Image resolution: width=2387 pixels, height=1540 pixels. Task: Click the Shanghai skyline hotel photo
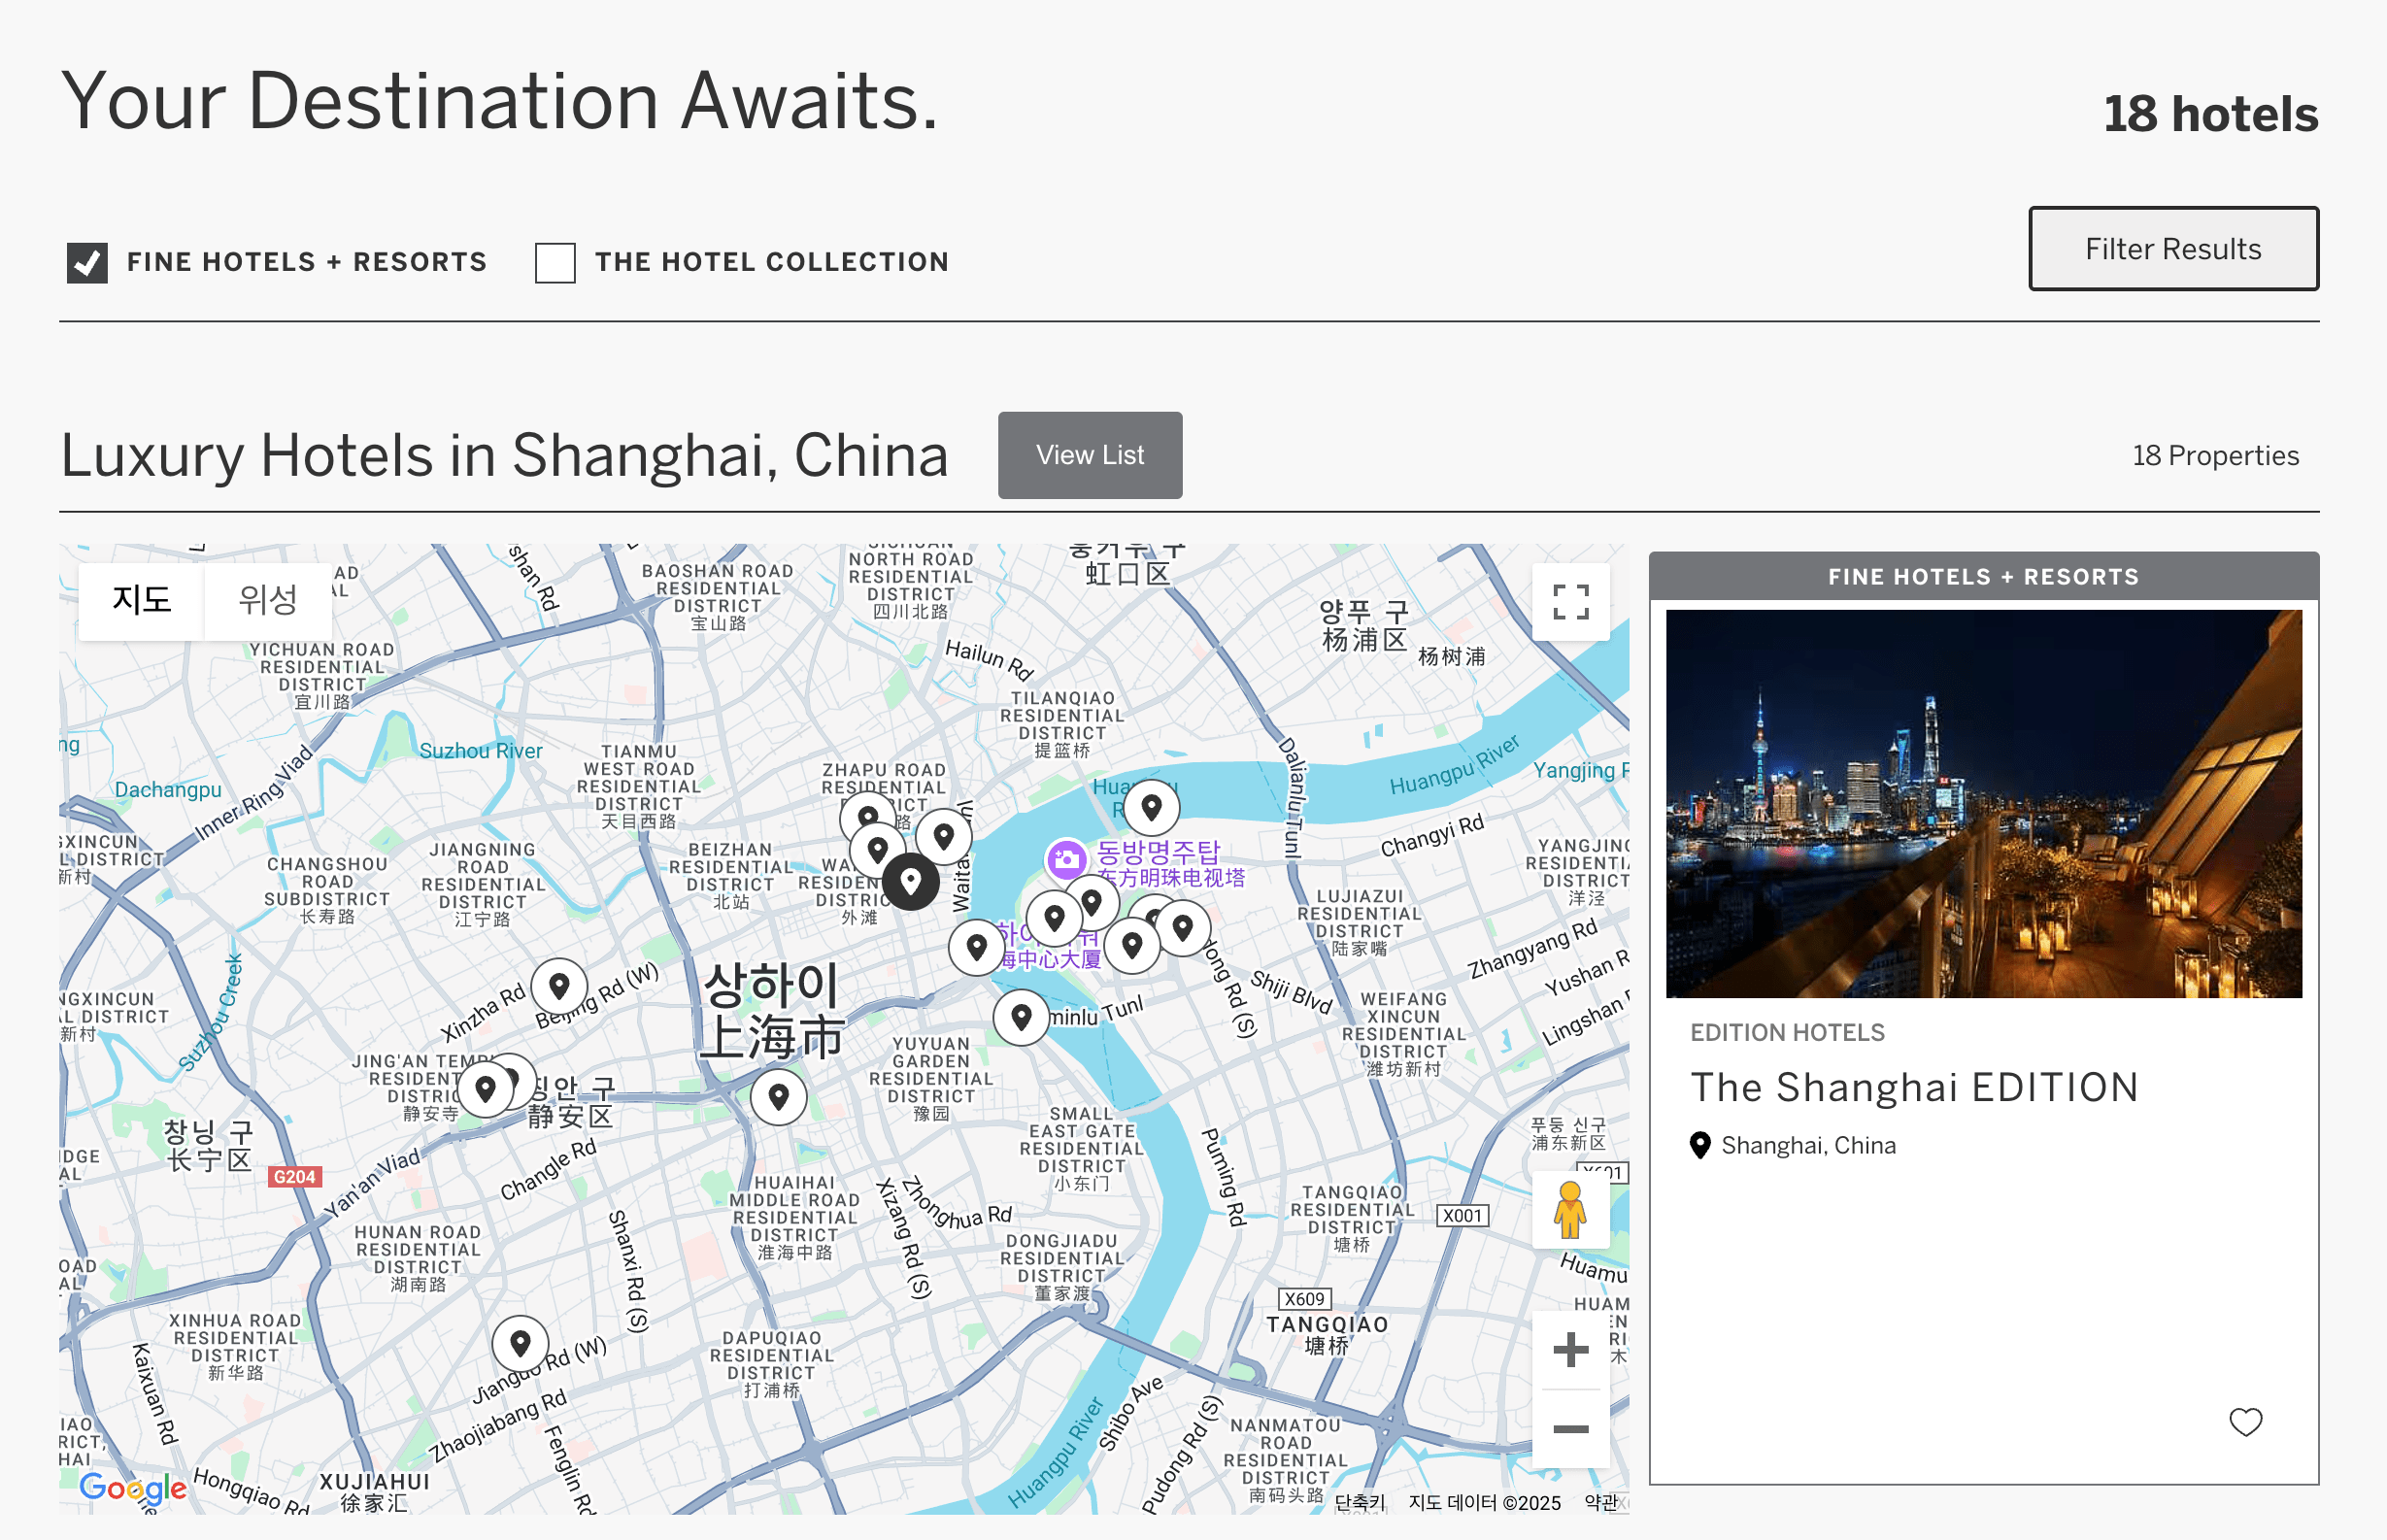pos(1983,803)
